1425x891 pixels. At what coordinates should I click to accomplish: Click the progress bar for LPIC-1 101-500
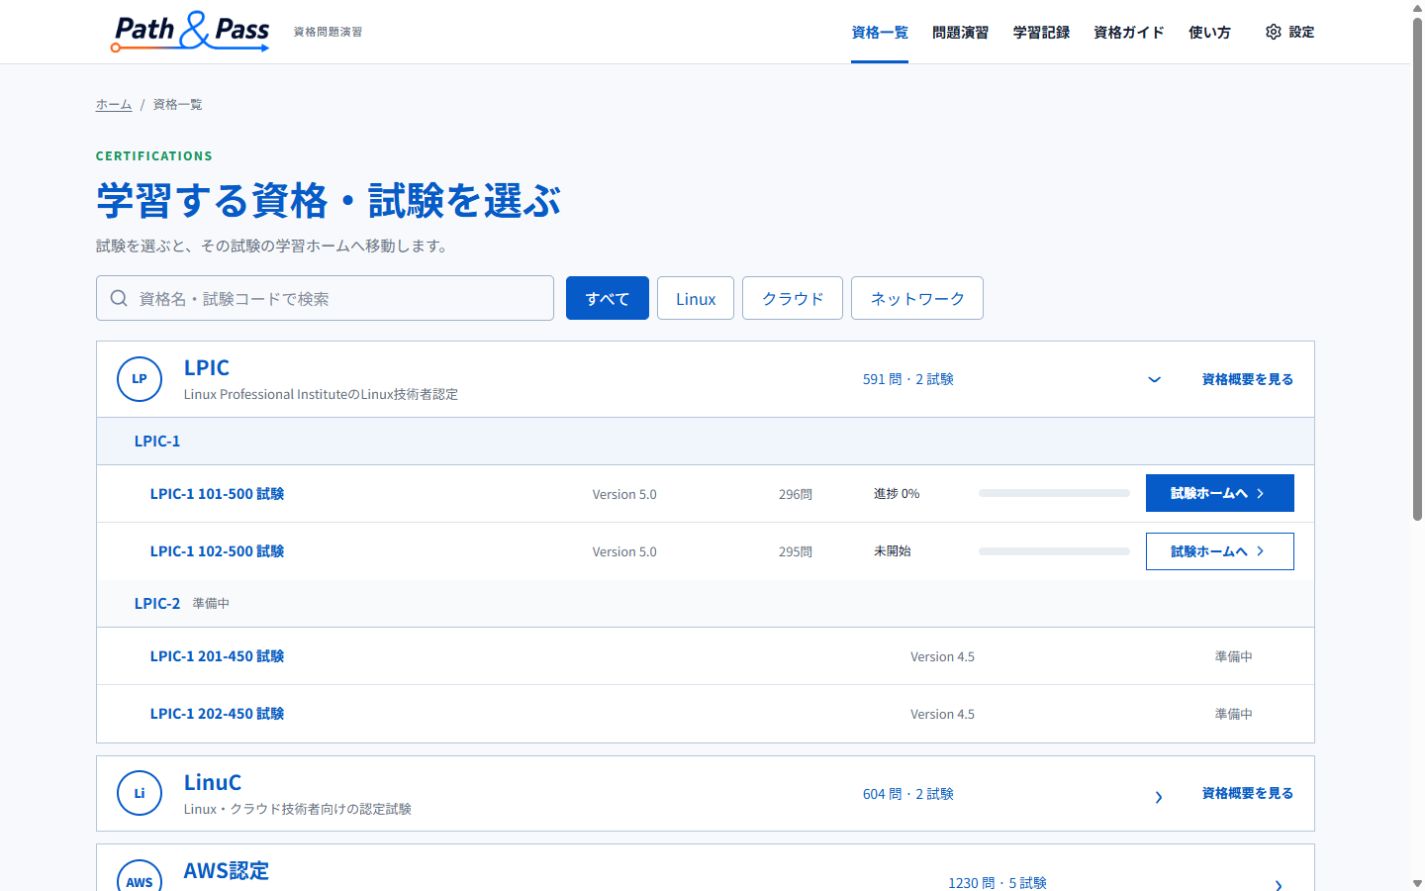[x=1054, y=493]
